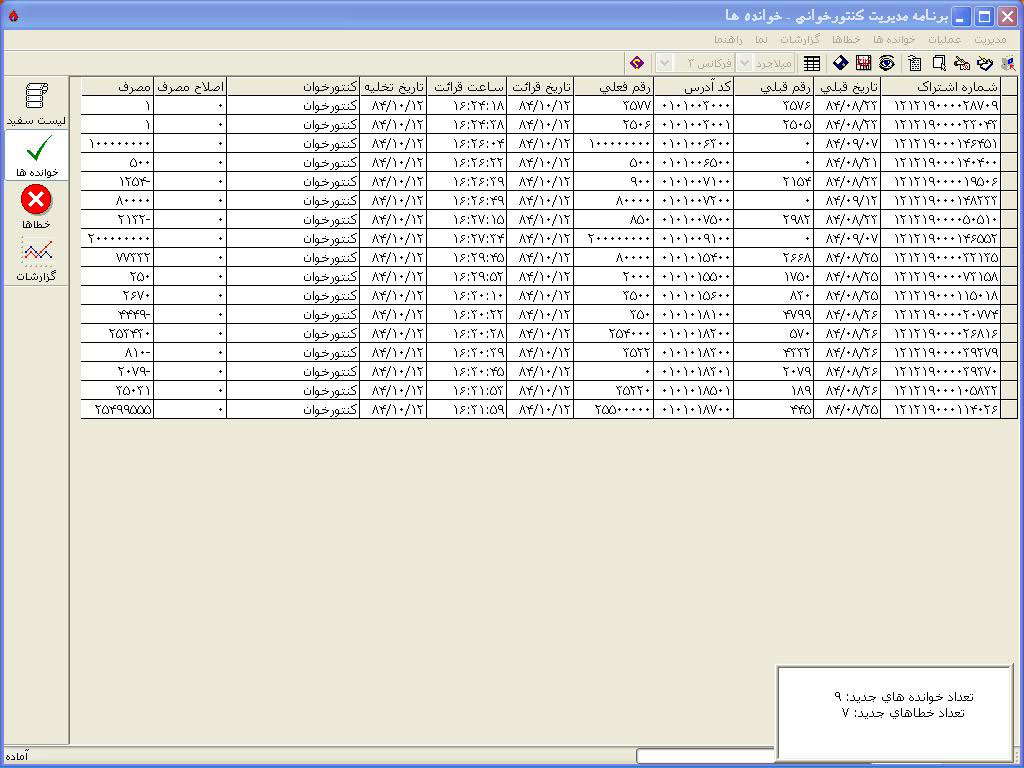Click the purple help diamond toolbar icon
Screen dimensions: 1024x768
coord(637,63)
